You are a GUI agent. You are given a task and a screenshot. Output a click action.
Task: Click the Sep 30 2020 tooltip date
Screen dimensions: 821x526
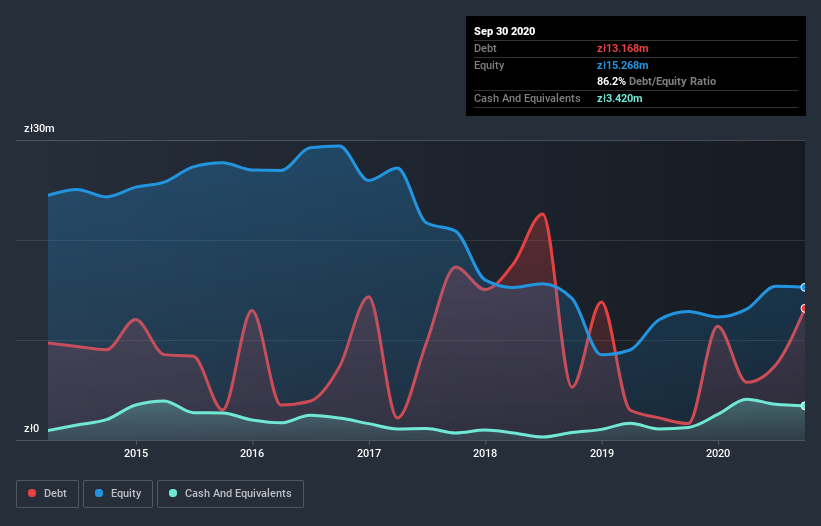[x=505, y=31]
